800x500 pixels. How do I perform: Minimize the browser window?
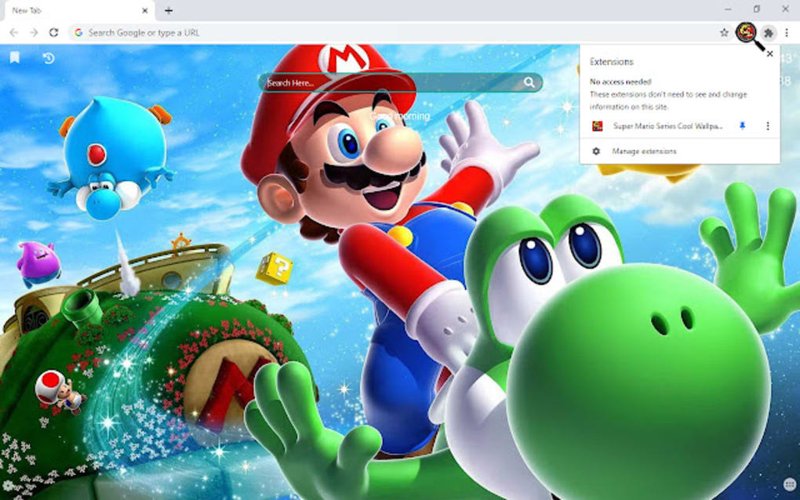pos(728,9)
